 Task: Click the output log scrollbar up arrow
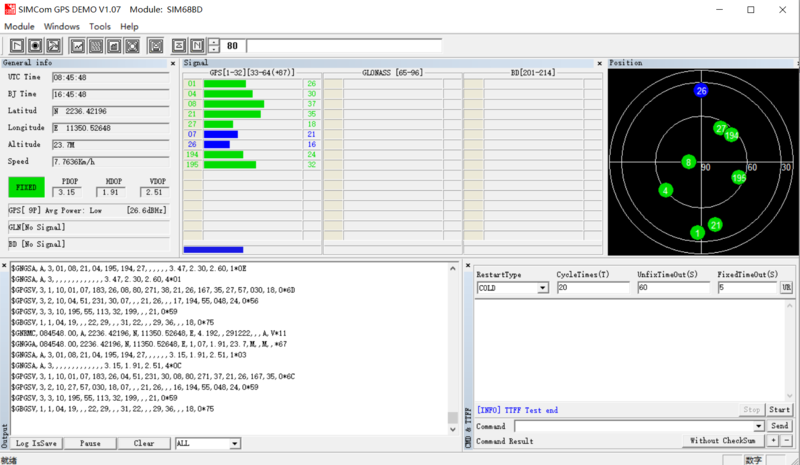pyautogui.click(x=453, y=268)
